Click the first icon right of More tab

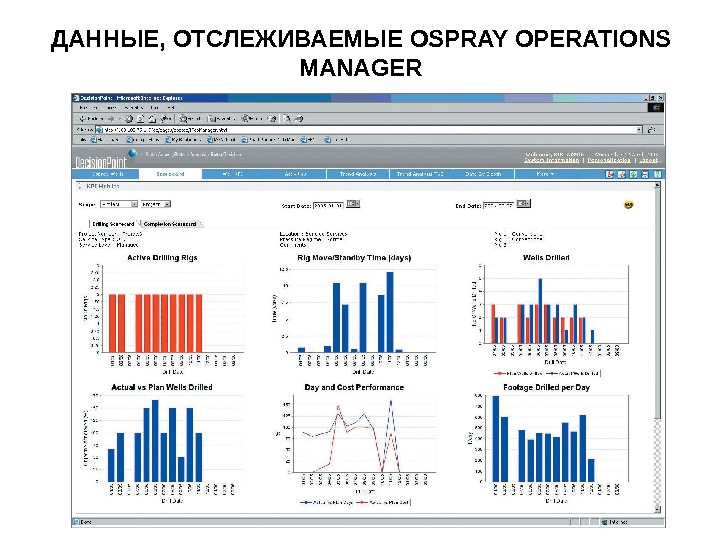[x=610, y=174]
